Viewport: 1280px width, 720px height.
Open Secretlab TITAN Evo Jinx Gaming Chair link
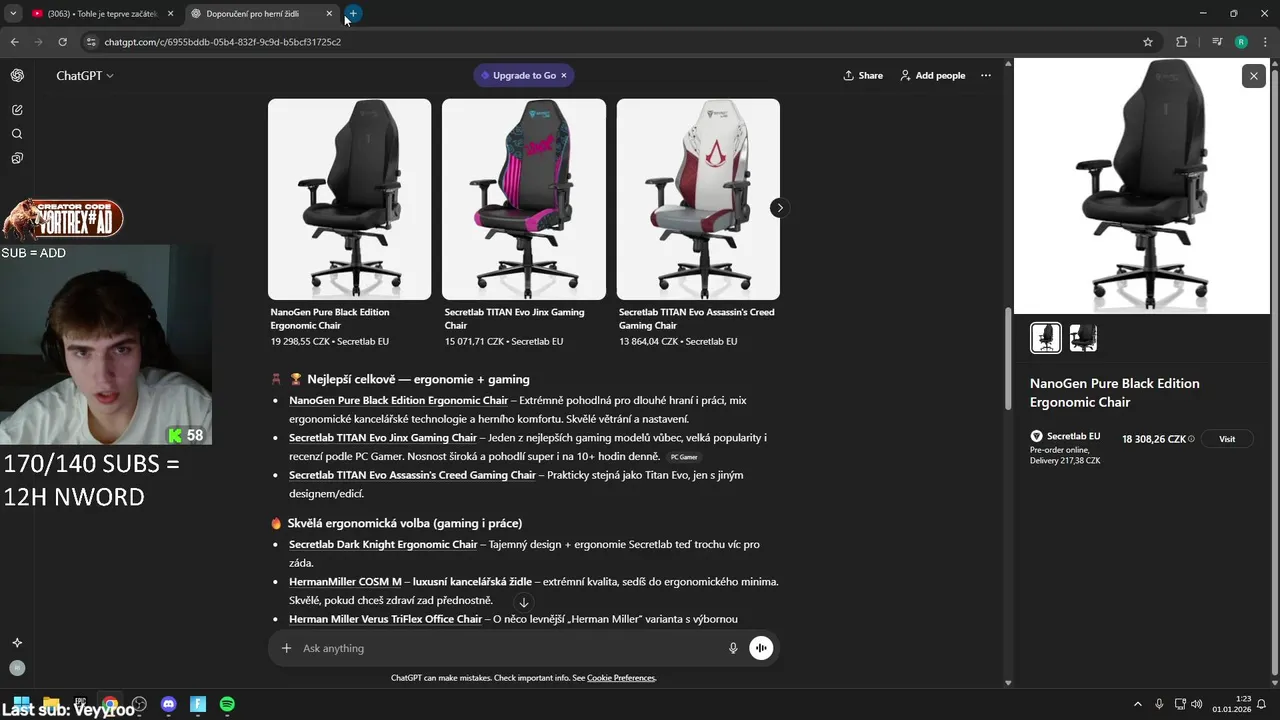[383, 438]
